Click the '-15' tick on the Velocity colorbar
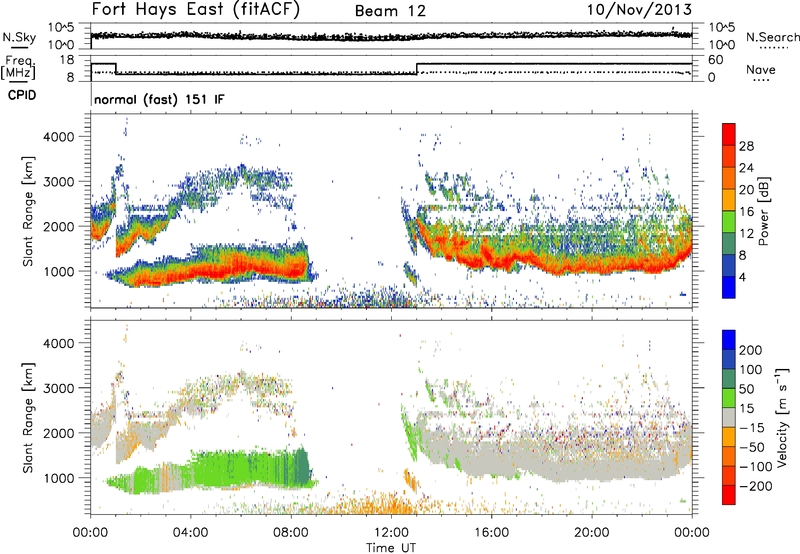800x554 pixels. click(752, 427)
